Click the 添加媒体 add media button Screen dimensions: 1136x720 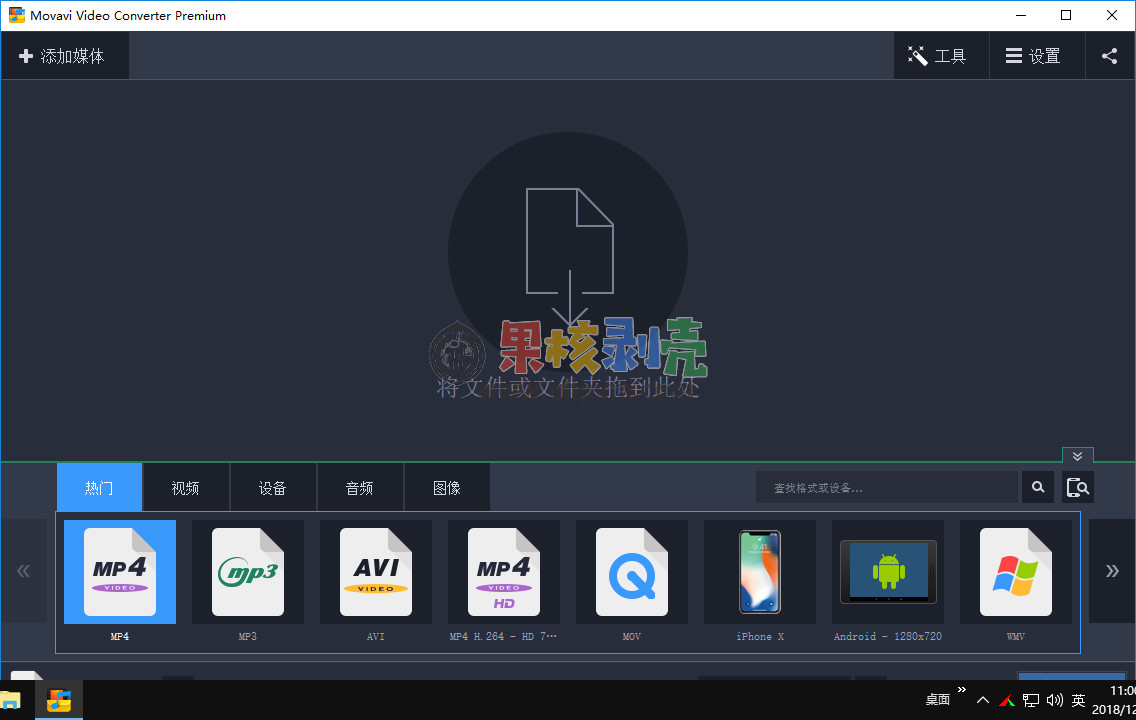[x=64, y=56]
